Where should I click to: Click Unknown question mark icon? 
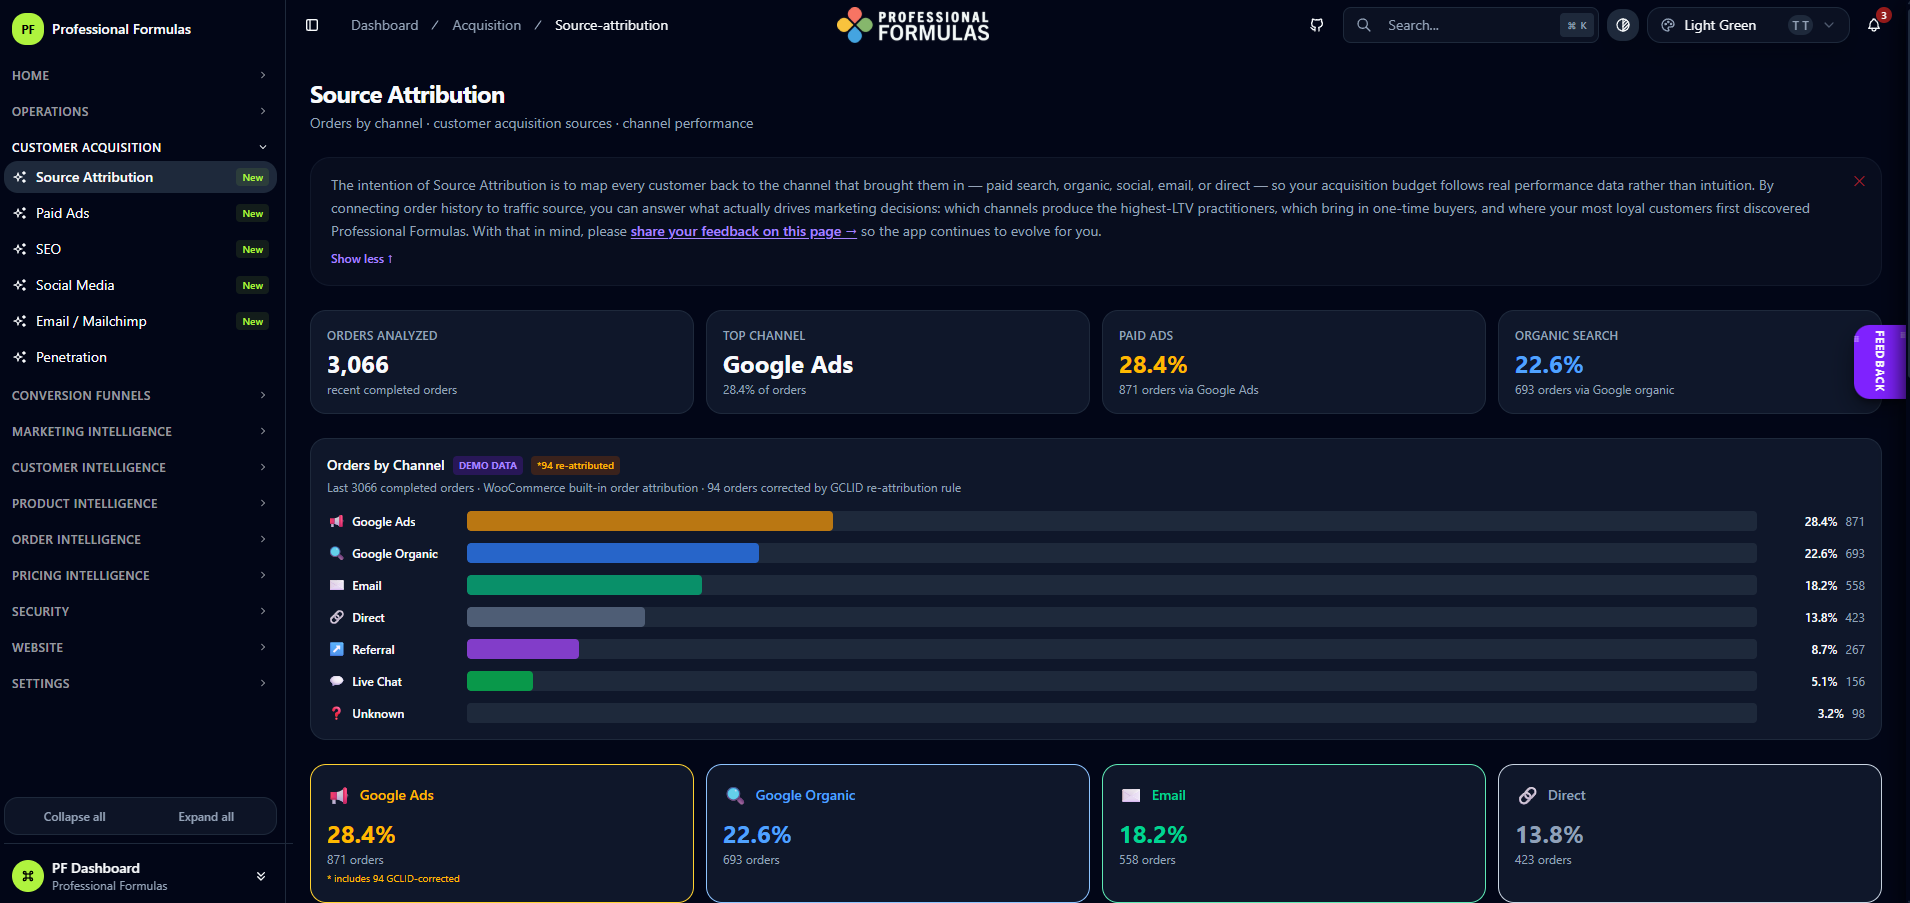coord(337,714)
